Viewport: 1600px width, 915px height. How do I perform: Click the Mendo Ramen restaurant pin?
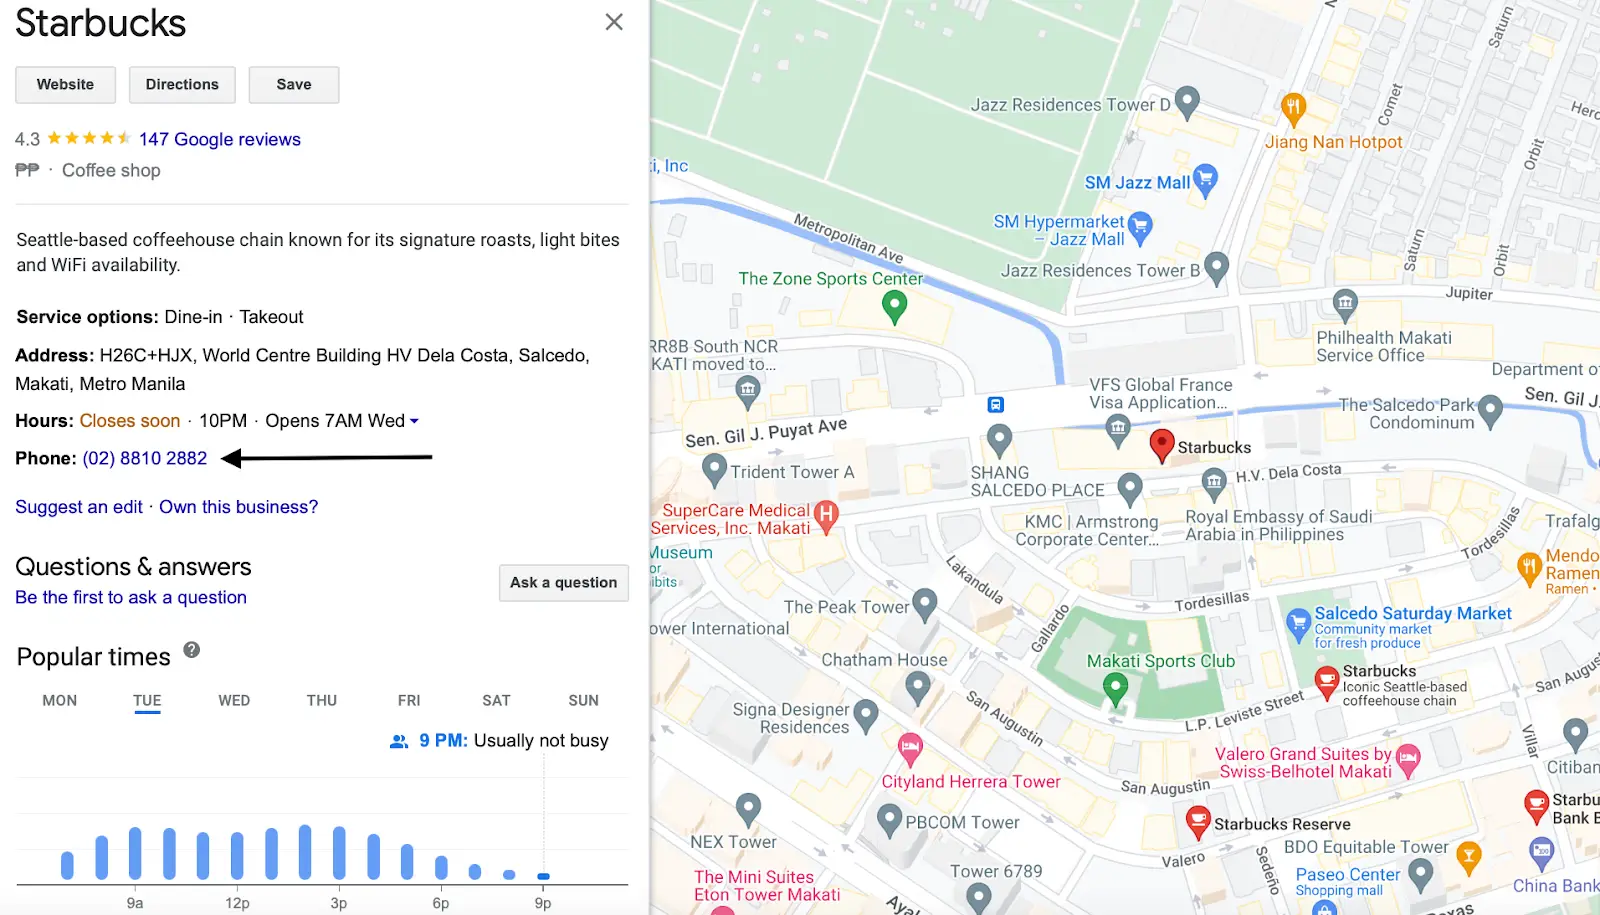(x=1528, y=568)
